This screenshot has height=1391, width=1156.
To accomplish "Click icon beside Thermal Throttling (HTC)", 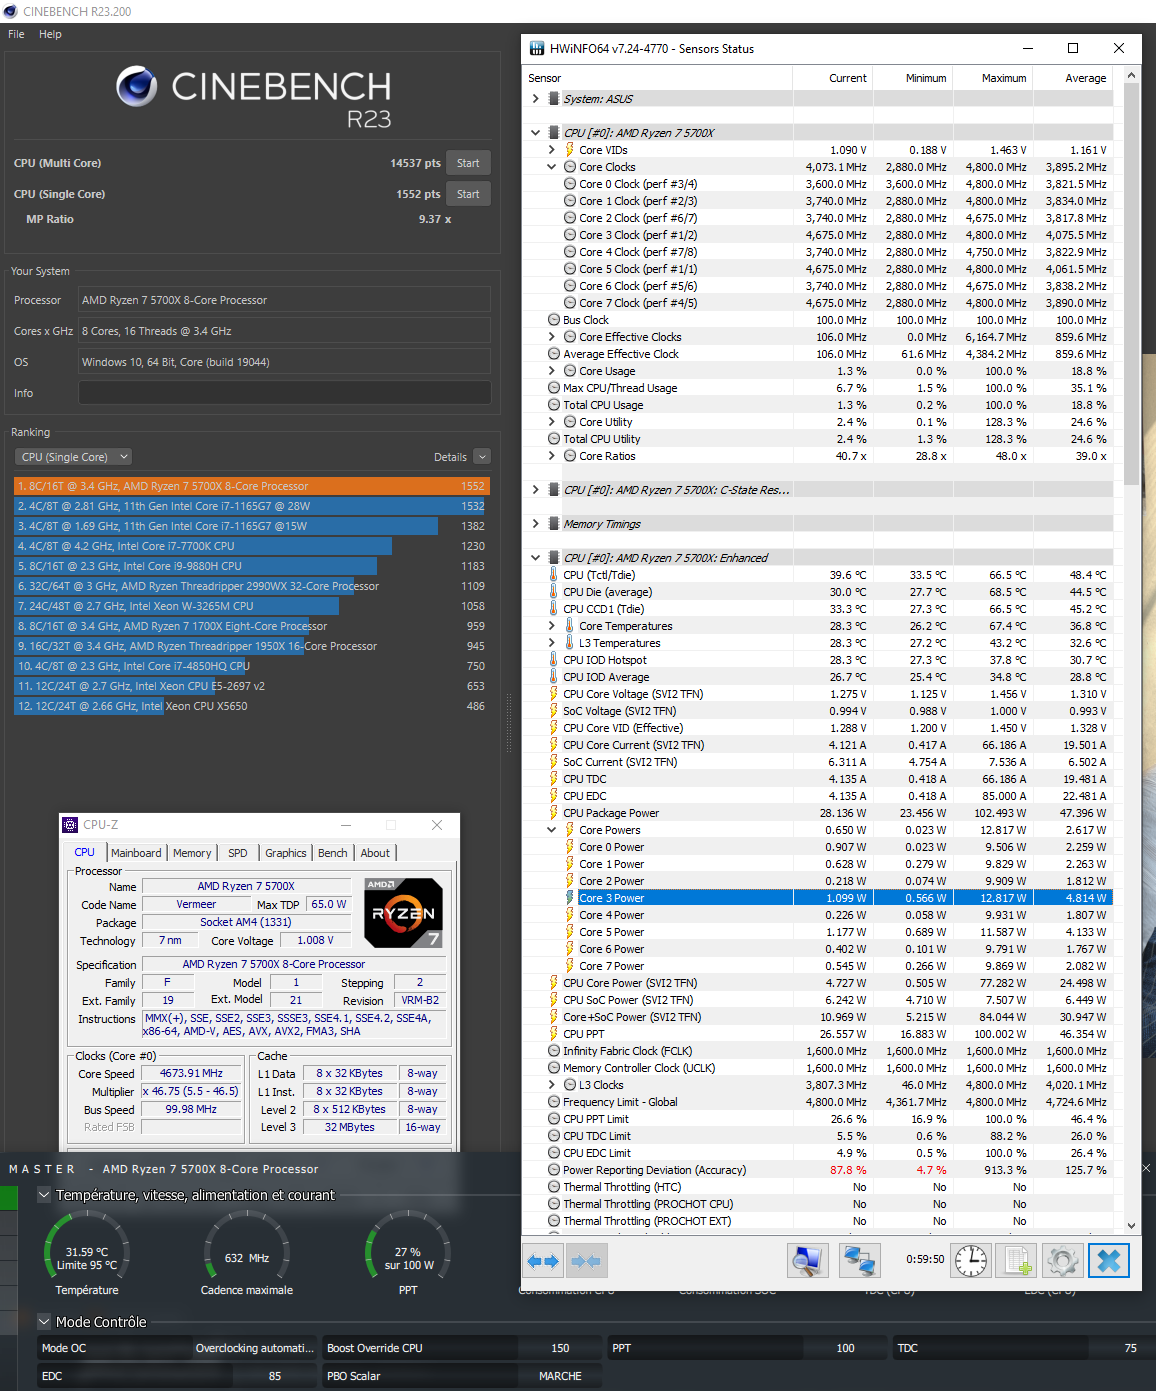I will (554, 1187).
